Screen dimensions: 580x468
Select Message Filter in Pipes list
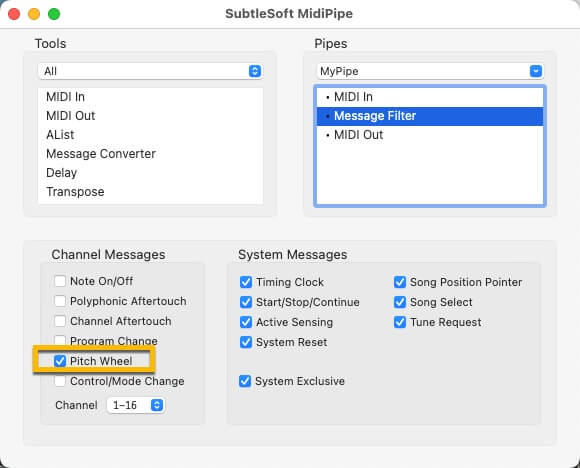point(430,116)
